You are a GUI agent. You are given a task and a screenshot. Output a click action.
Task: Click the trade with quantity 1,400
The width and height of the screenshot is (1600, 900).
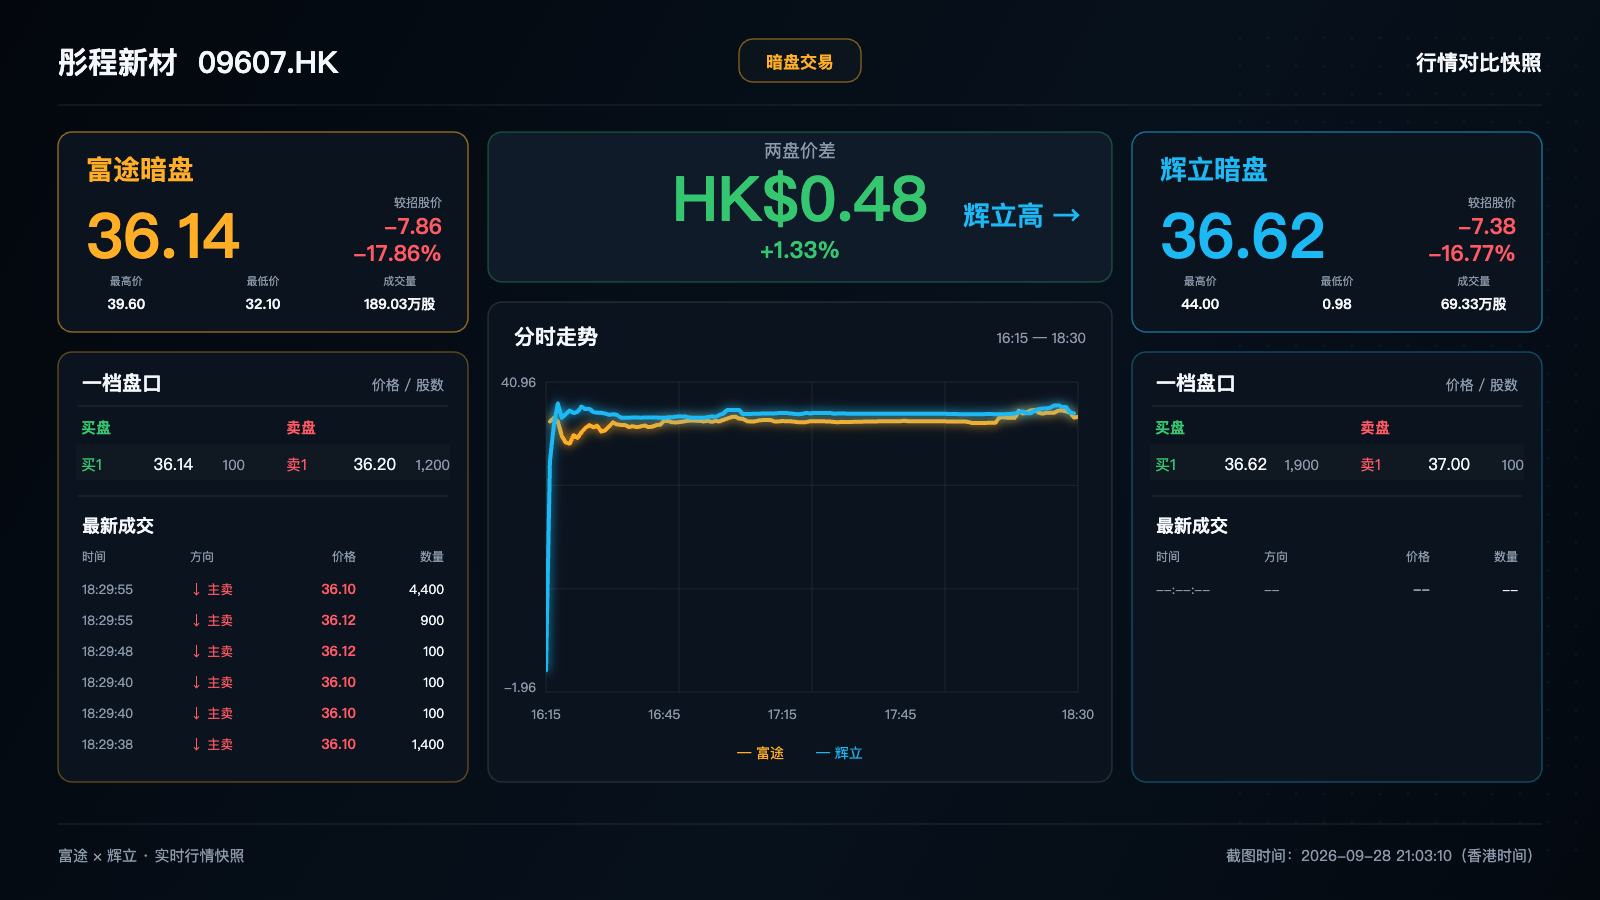(263, 745)
